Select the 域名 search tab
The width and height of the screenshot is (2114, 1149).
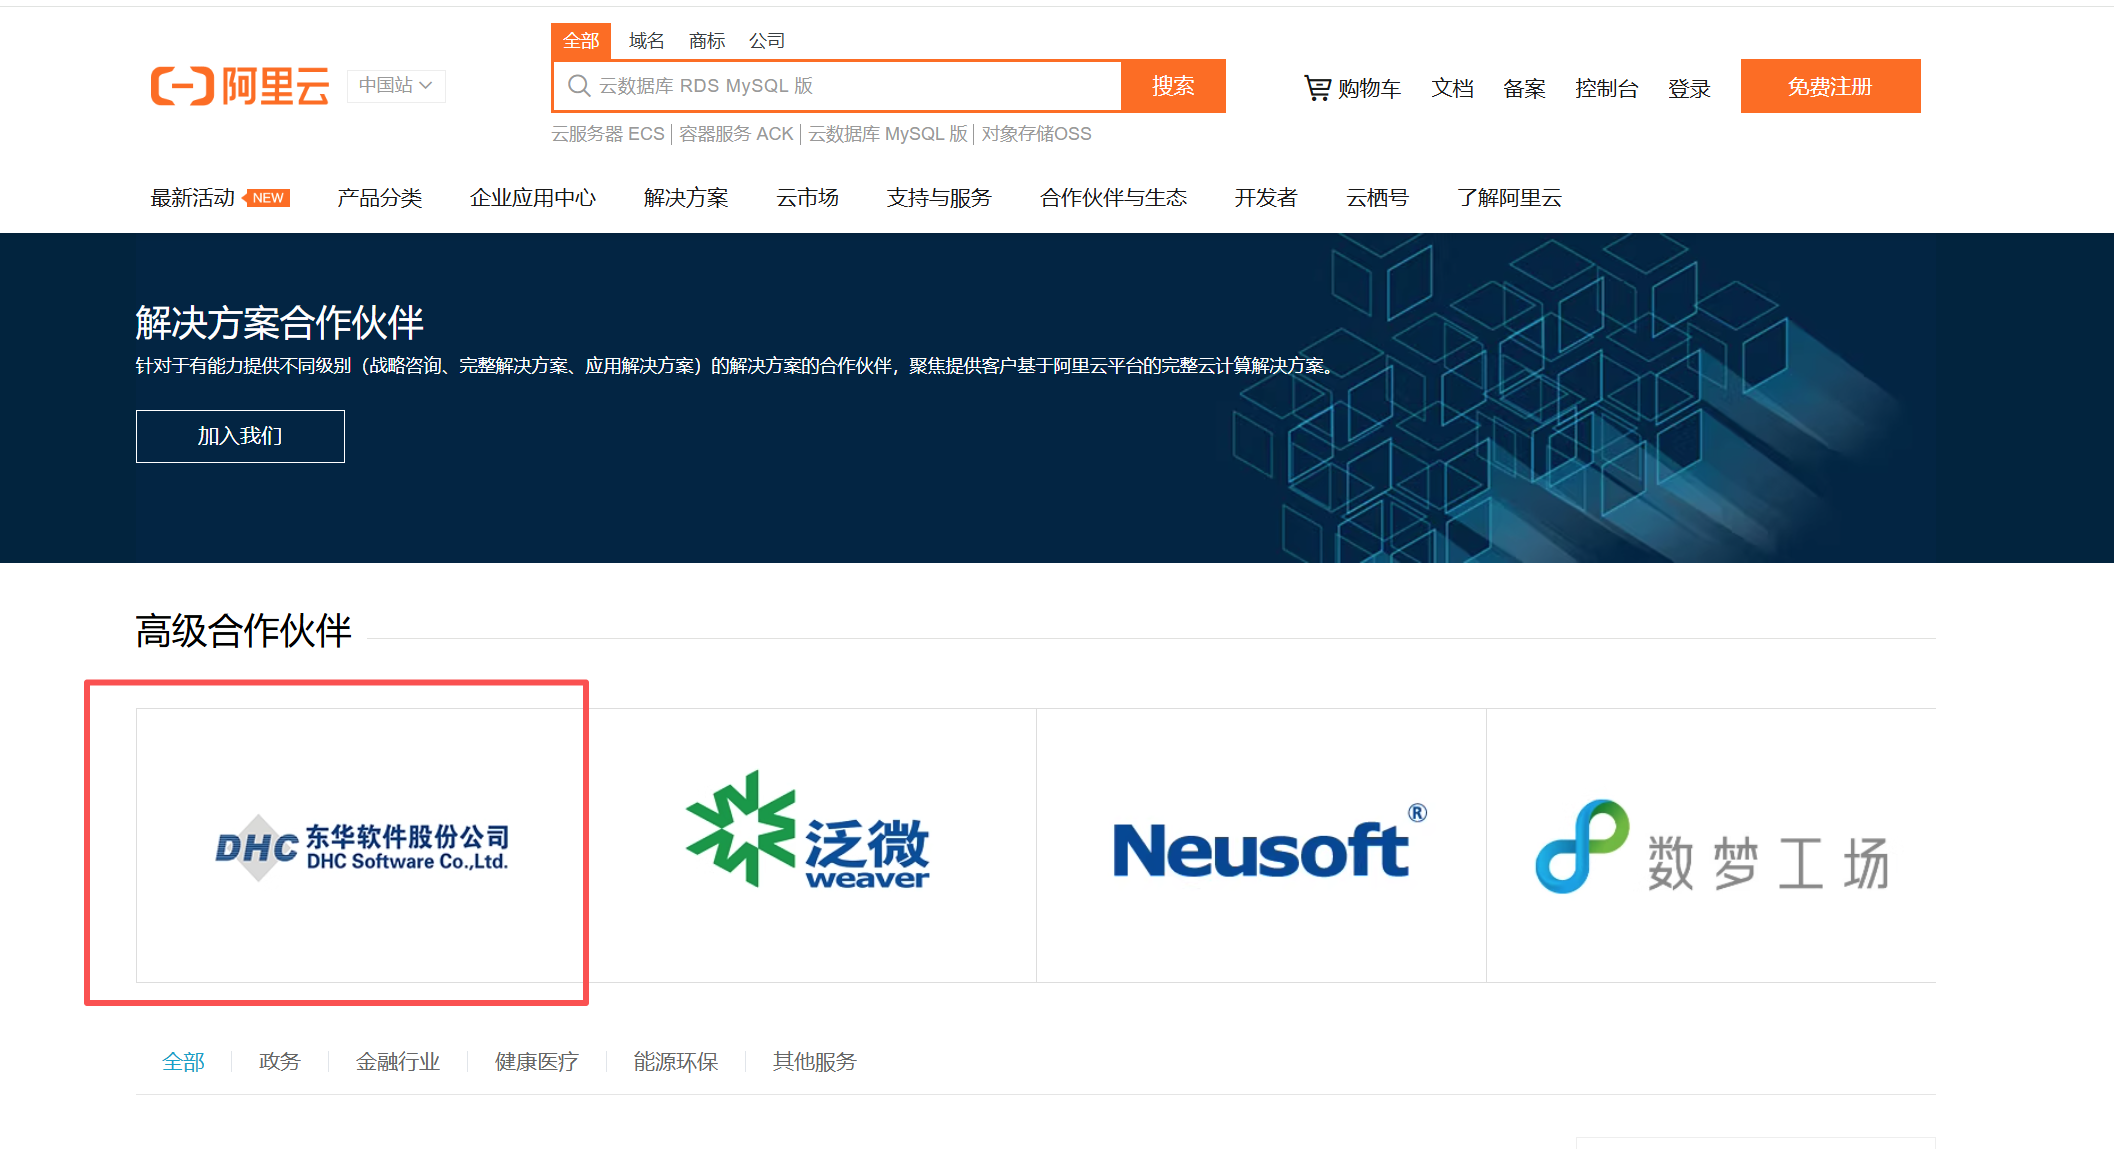pyautogui.click(x=646, y=41)
